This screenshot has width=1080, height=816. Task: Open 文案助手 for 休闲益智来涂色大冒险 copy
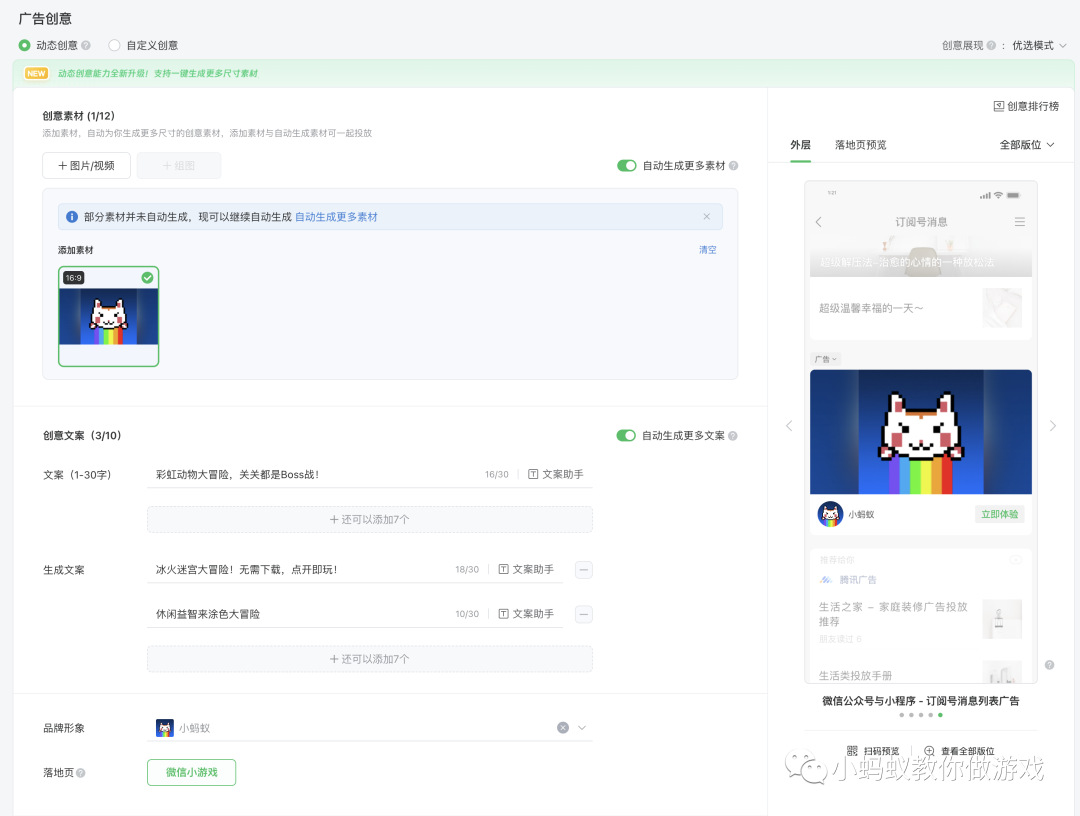click(526, 614)
